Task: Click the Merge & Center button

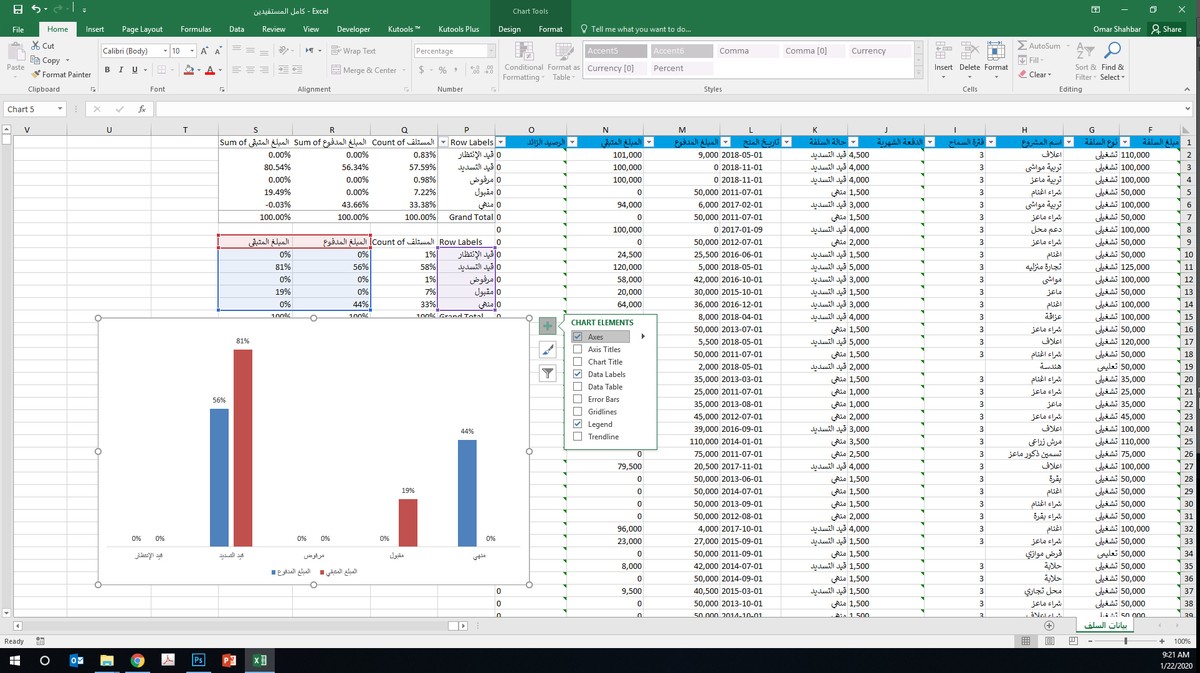Action: click(x=363, y=70)
